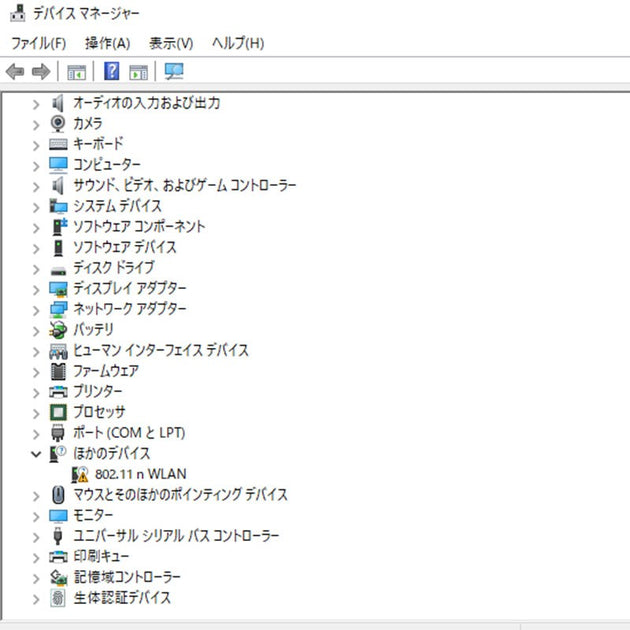This screenshot has width=630, height=630.
Task: Expand the キーボード category arrow
Action: pos(36,145)
